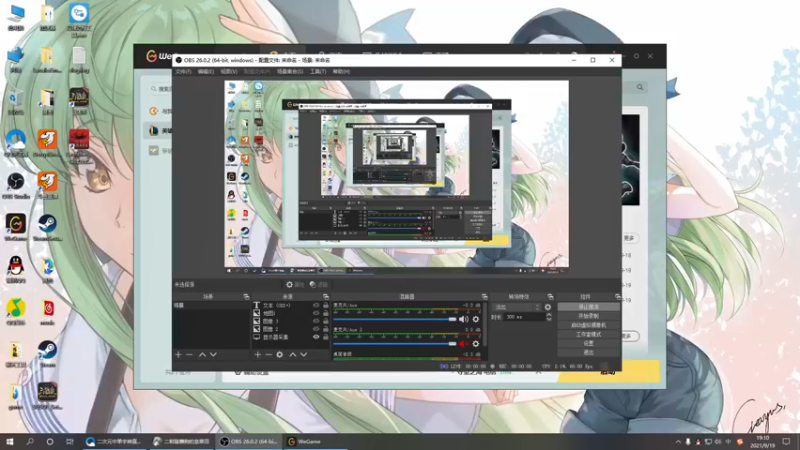
Task: Open the OBS Studio desktop shortcut
Action: (16, 185)
